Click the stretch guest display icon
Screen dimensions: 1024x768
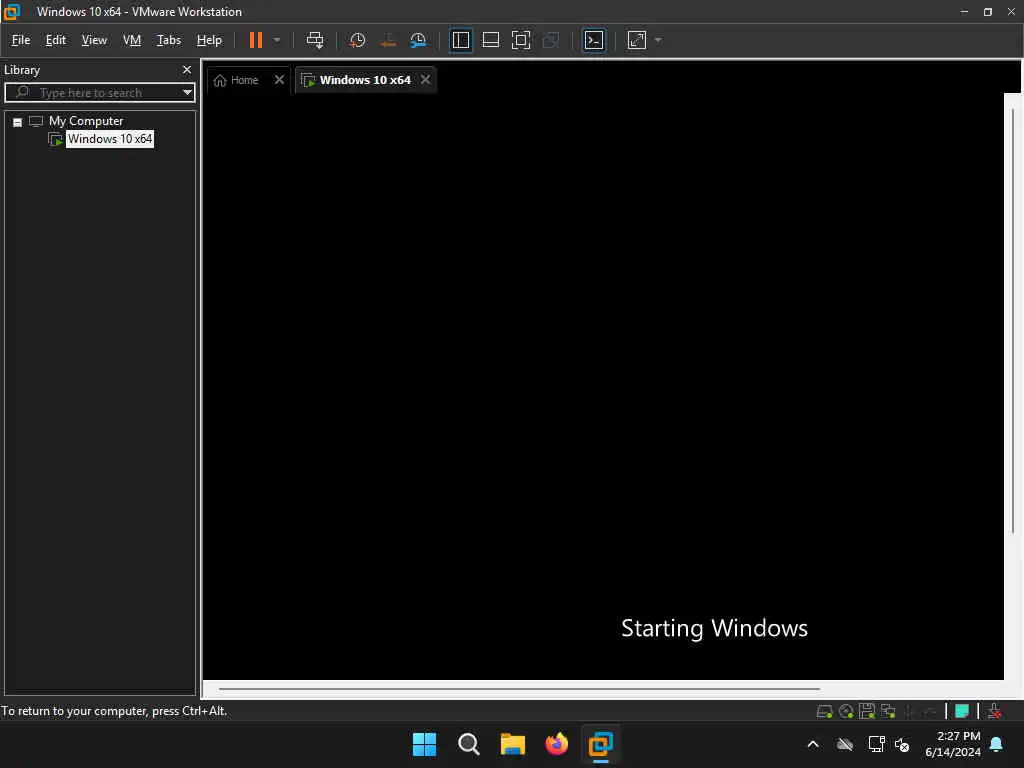tap(637, 40)
